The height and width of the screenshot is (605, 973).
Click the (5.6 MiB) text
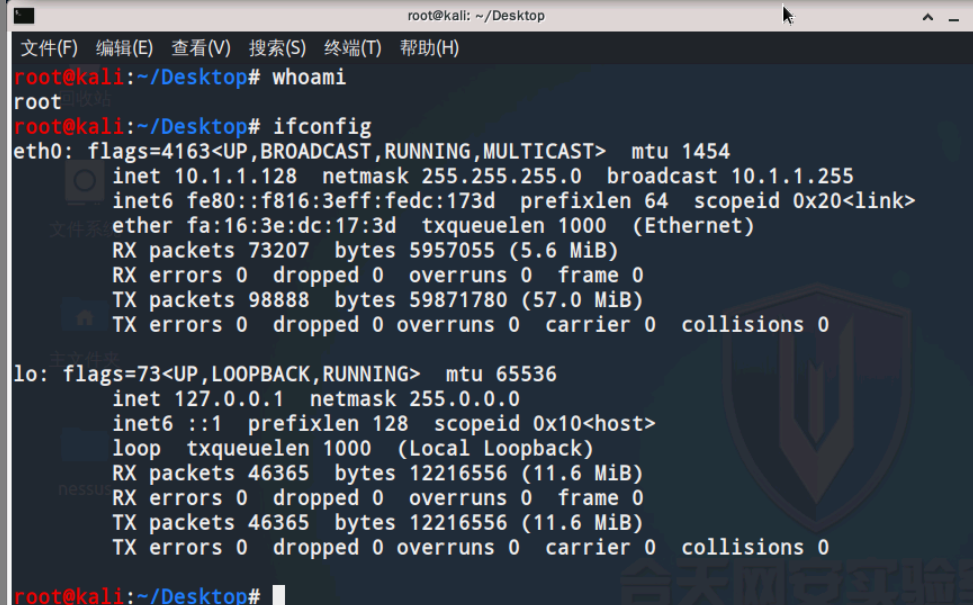563,251
